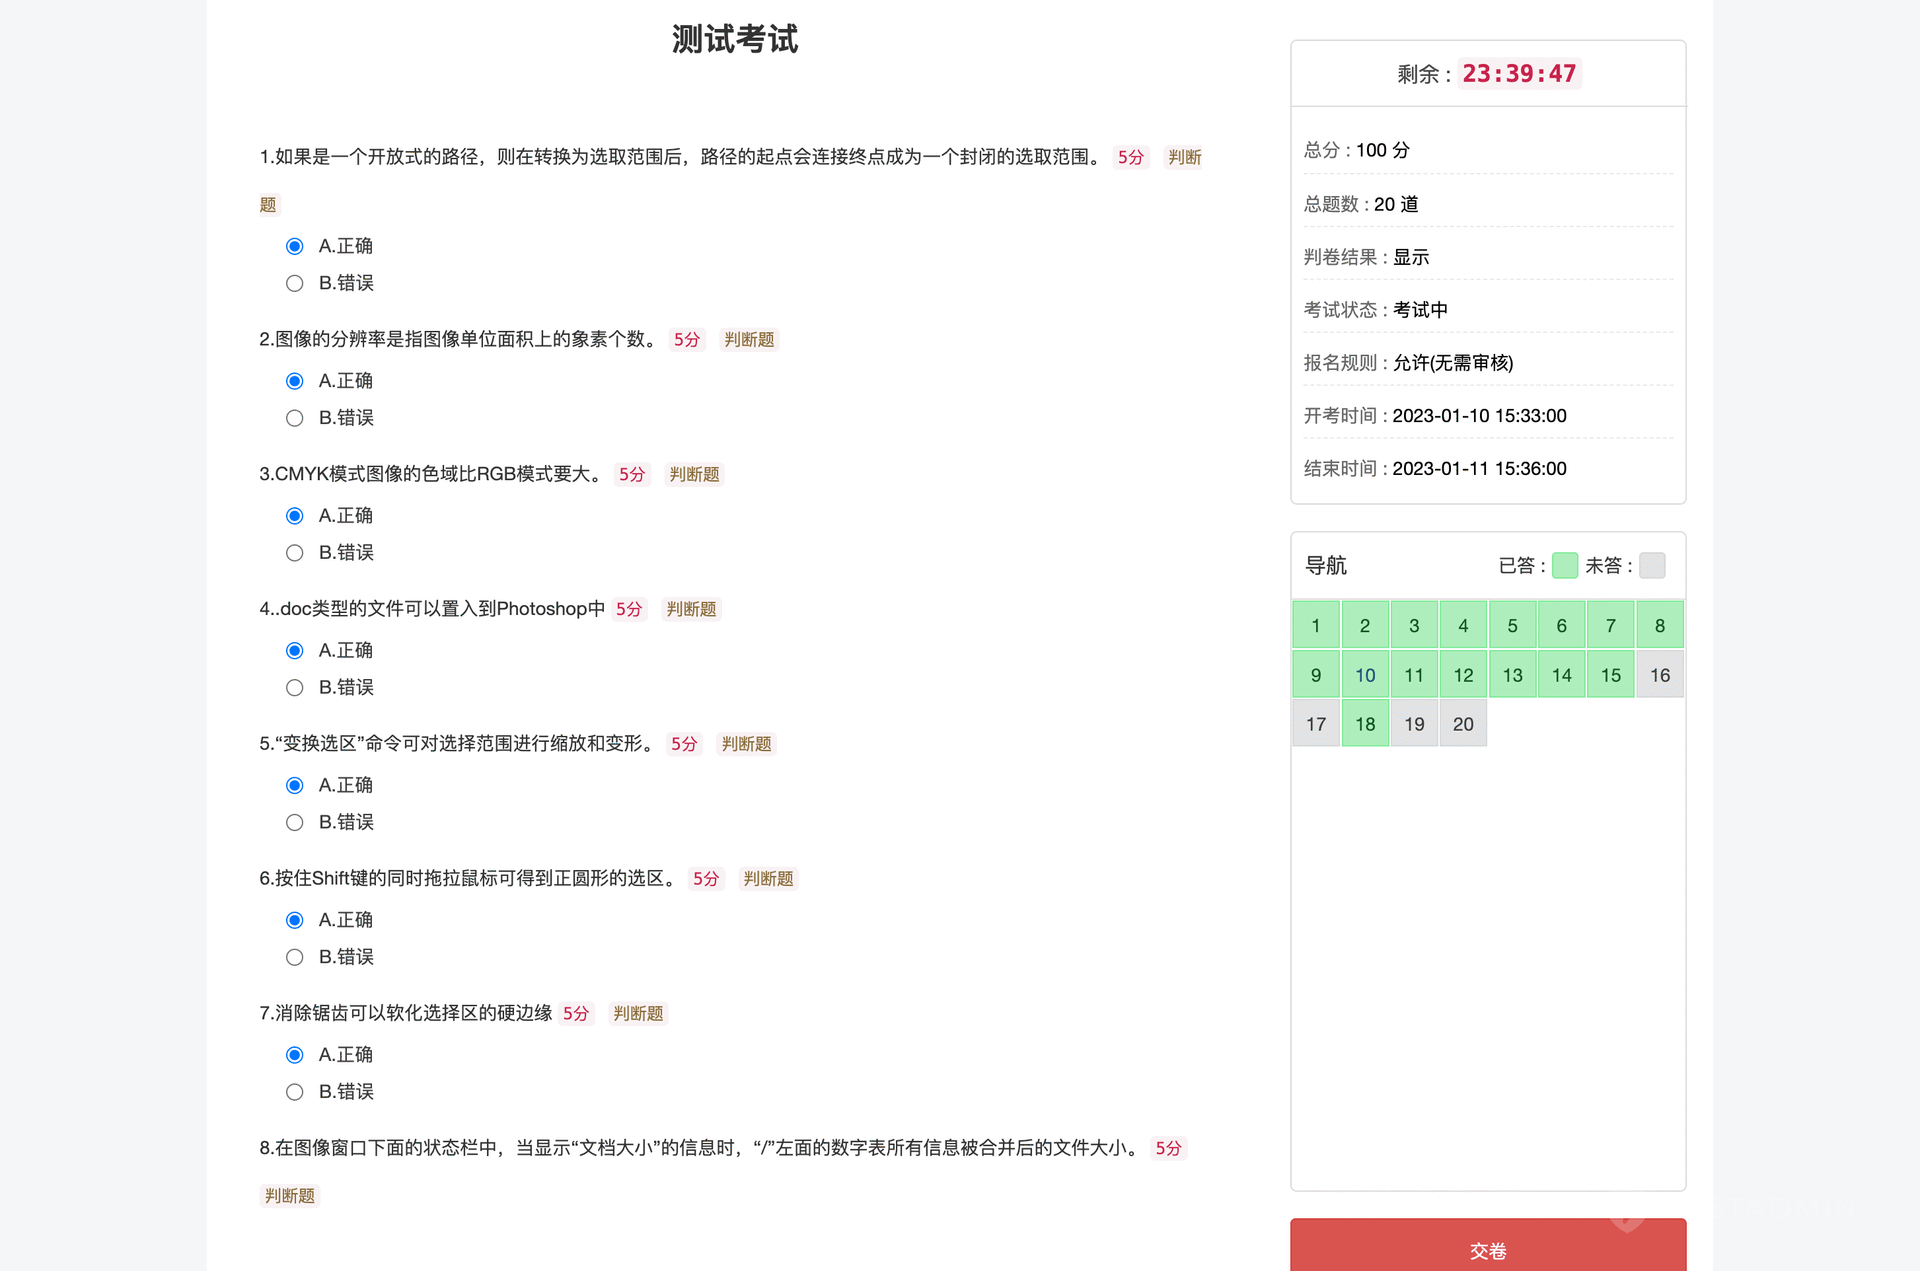Go to question 1 in navigation grid
Screen dimensions: 1920x1271
tap(1315, 626)
